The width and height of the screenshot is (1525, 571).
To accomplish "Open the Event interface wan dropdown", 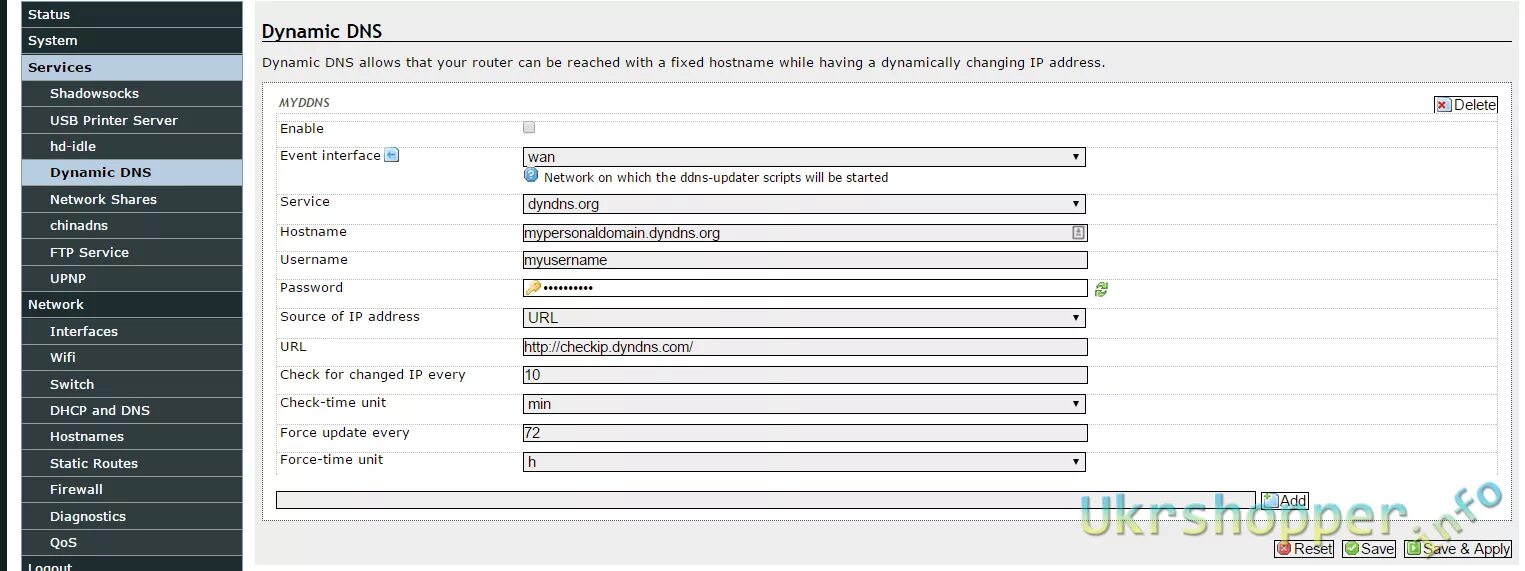I will click(x=804, y=157).
